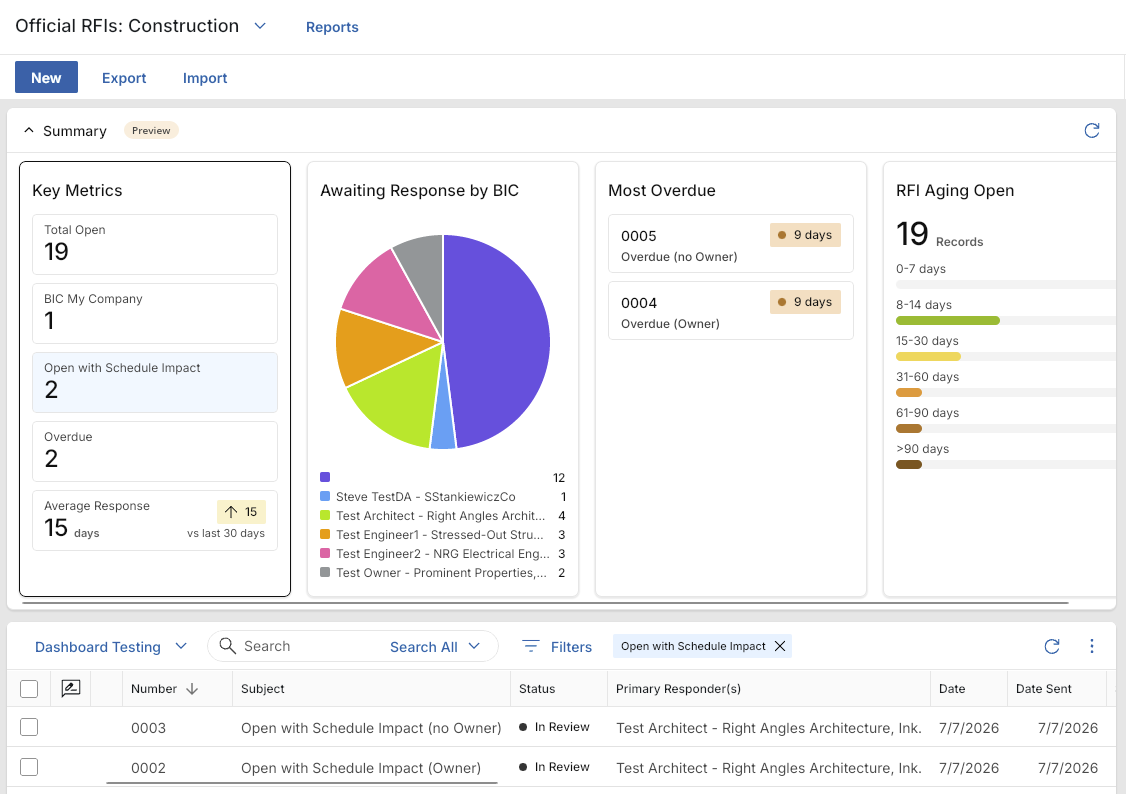Click the Import link
Image resolution: width=1126 pixels, height=794 pixels.
(x=205, y=78)
